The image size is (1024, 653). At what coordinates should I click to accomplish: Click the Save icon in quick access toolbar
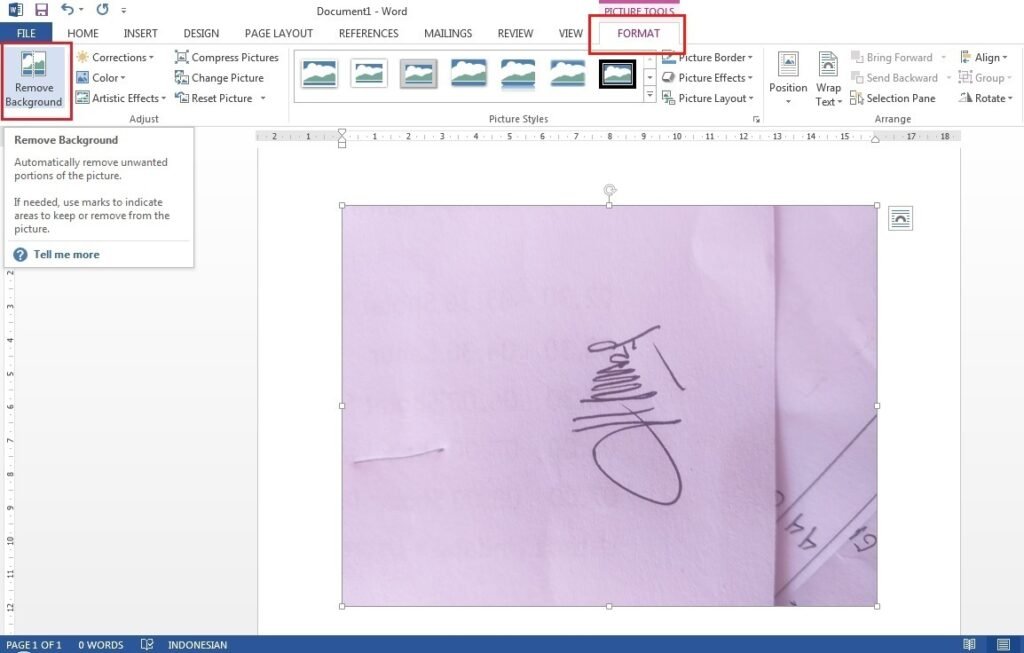(x=41, y=10)
